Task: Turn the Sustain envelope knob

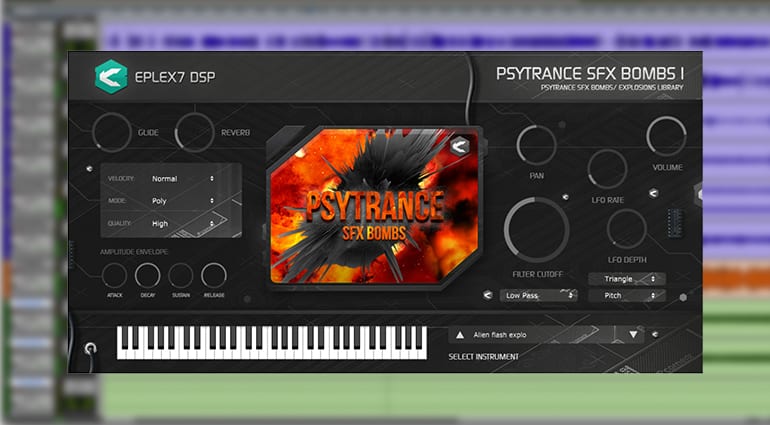Action: [181, 276]
